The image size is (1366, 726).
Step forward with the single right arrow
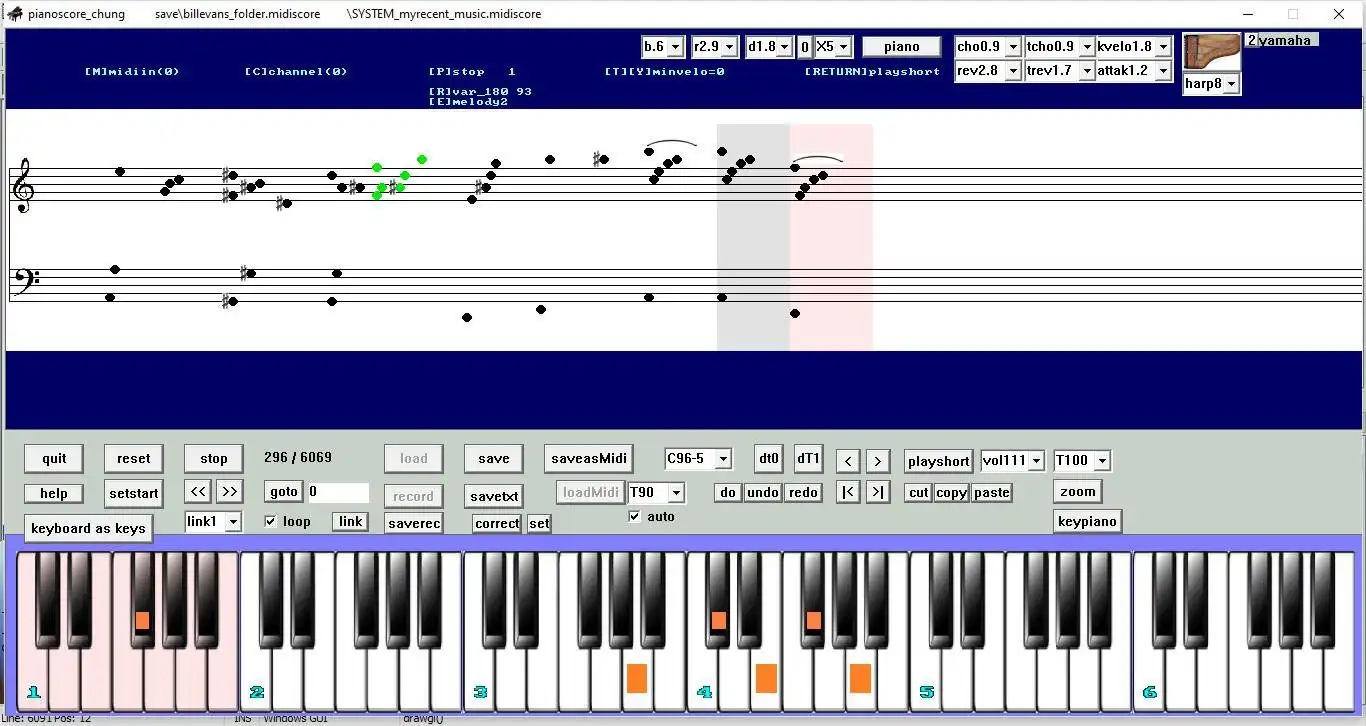(877, 461)
